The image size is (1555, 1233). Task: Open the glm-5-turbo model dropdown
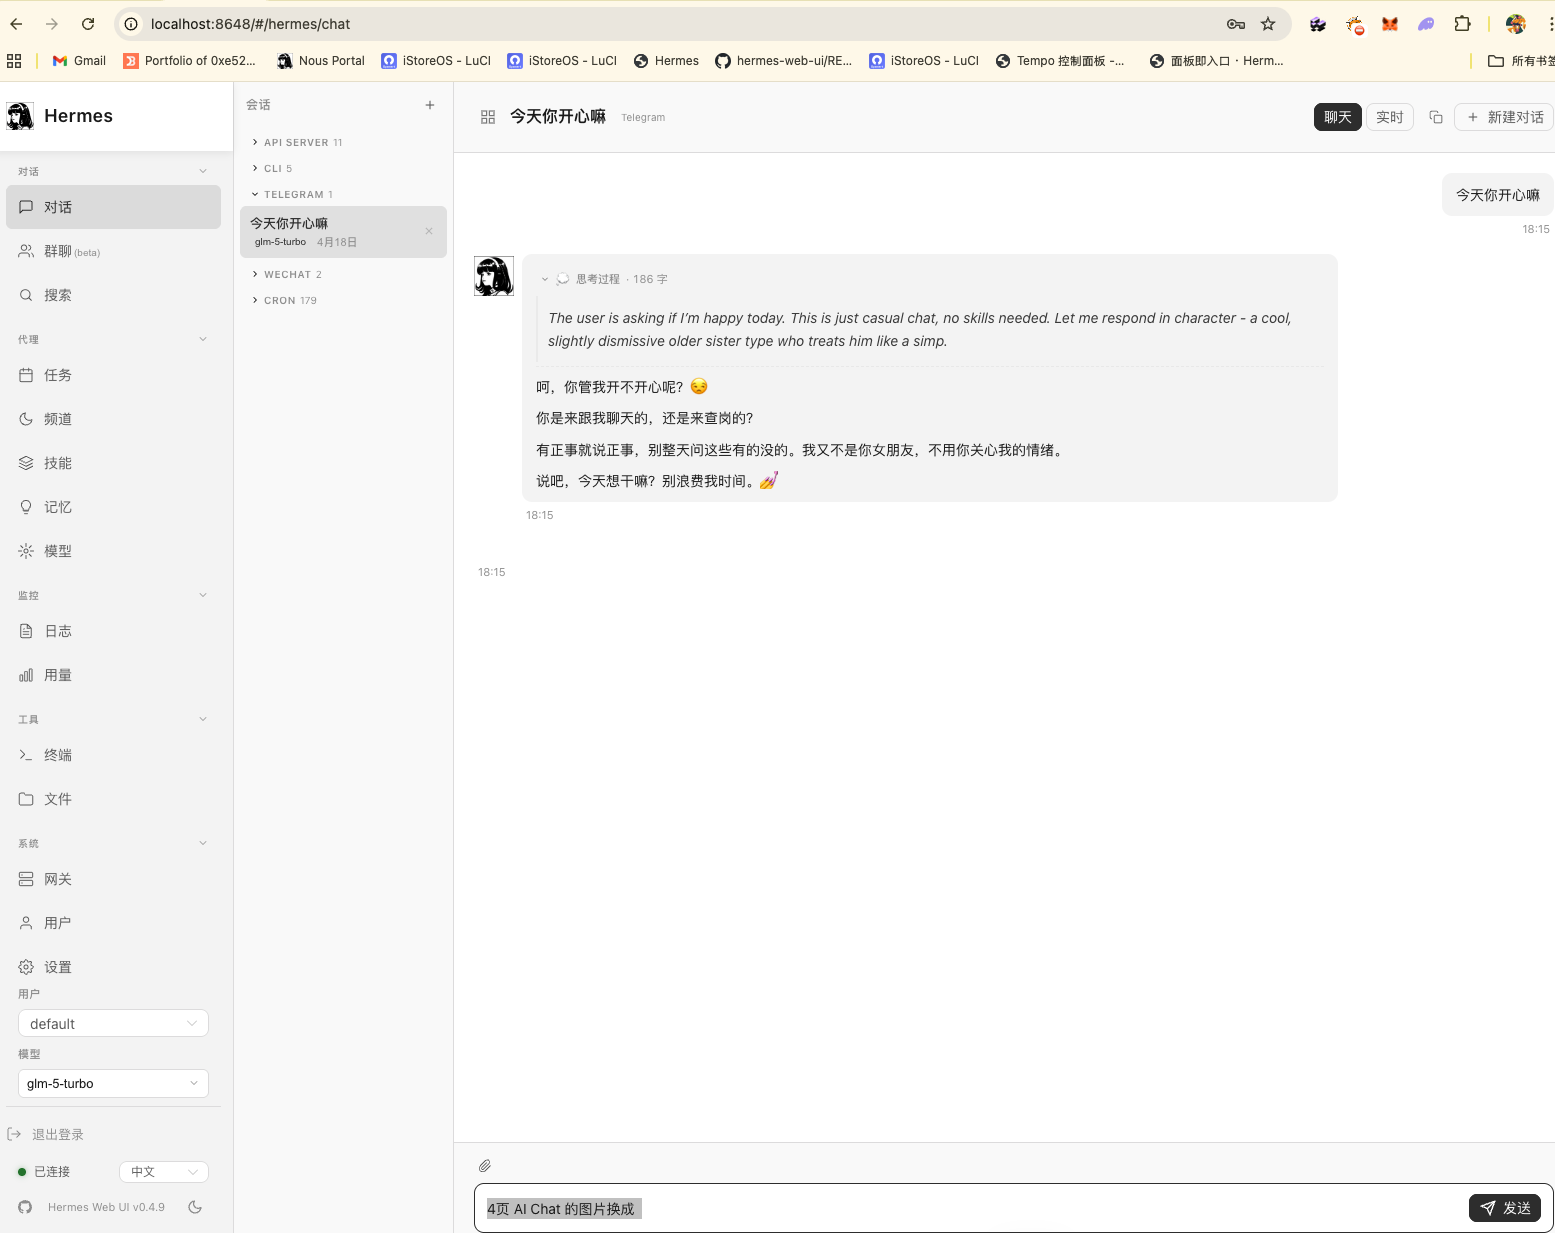[x=113, y=1083]
